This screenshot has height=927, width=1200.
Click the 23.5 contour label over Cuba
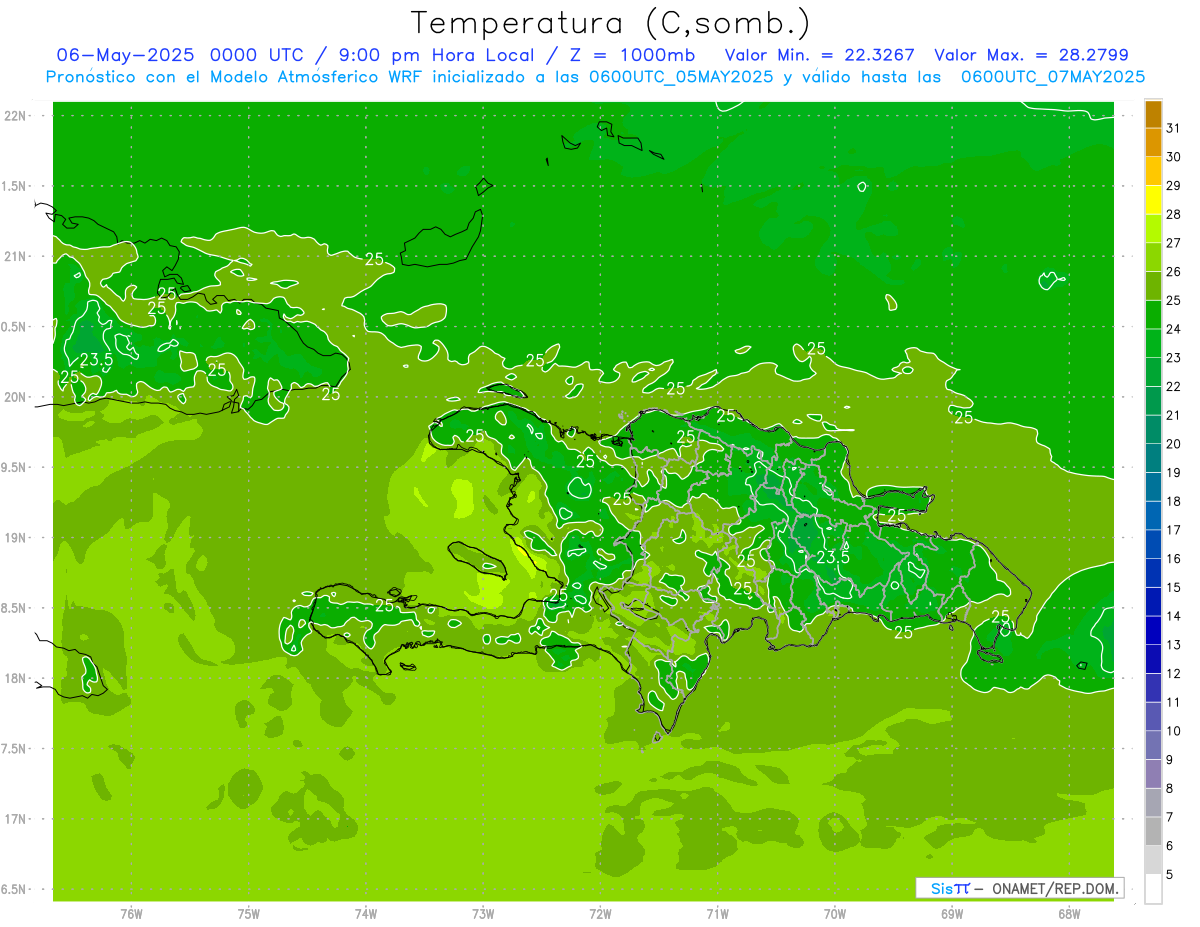tap(96, 360)
